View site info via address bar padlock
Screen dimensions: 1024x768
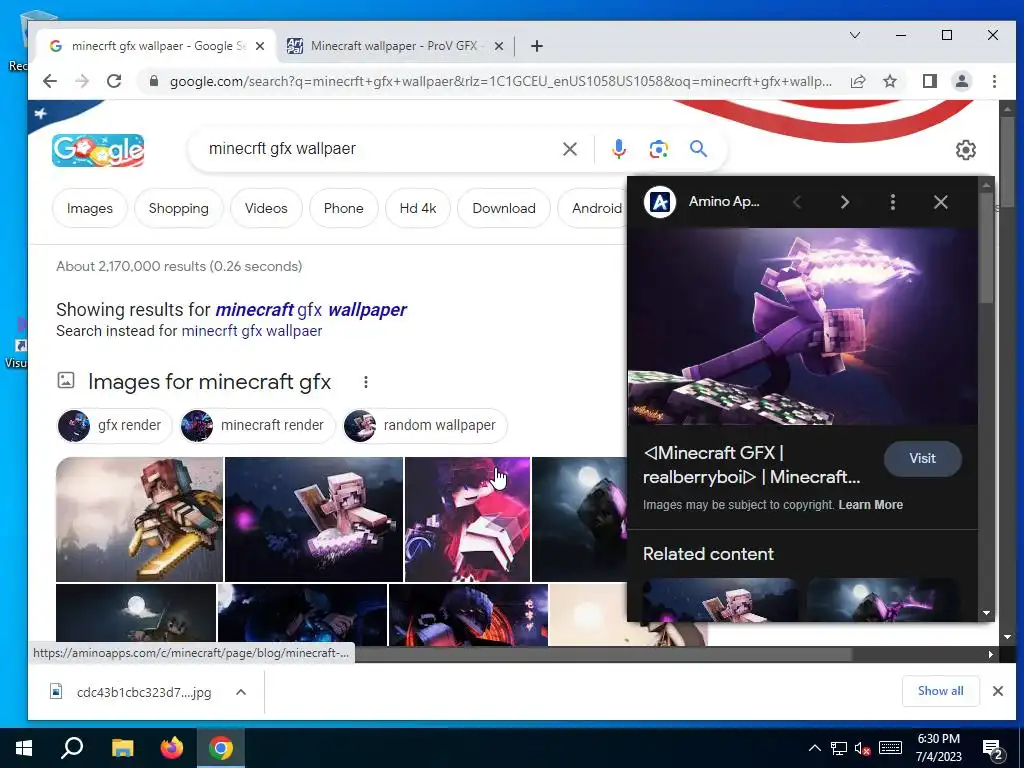click(x=153, y=81)
